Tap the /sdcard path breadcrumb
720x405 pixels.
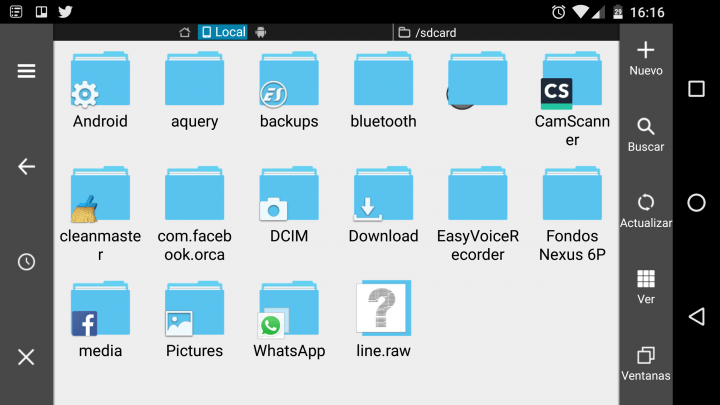[428, 32]
